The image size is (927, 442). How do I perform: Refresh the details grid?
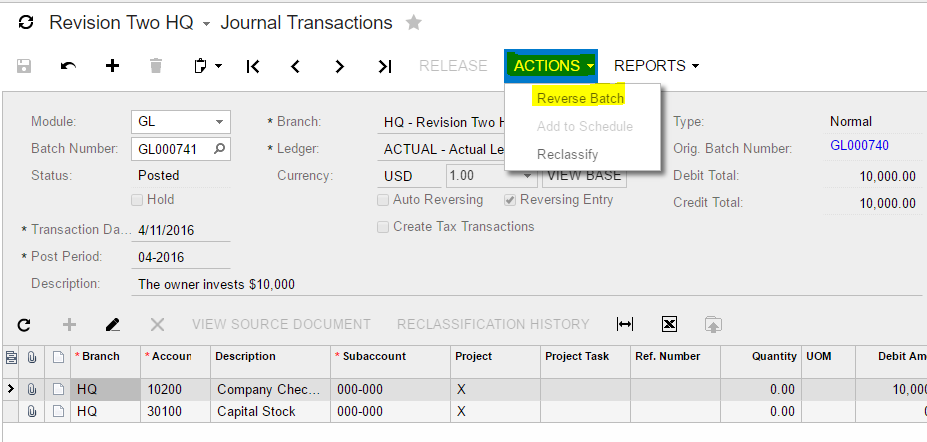24,324
